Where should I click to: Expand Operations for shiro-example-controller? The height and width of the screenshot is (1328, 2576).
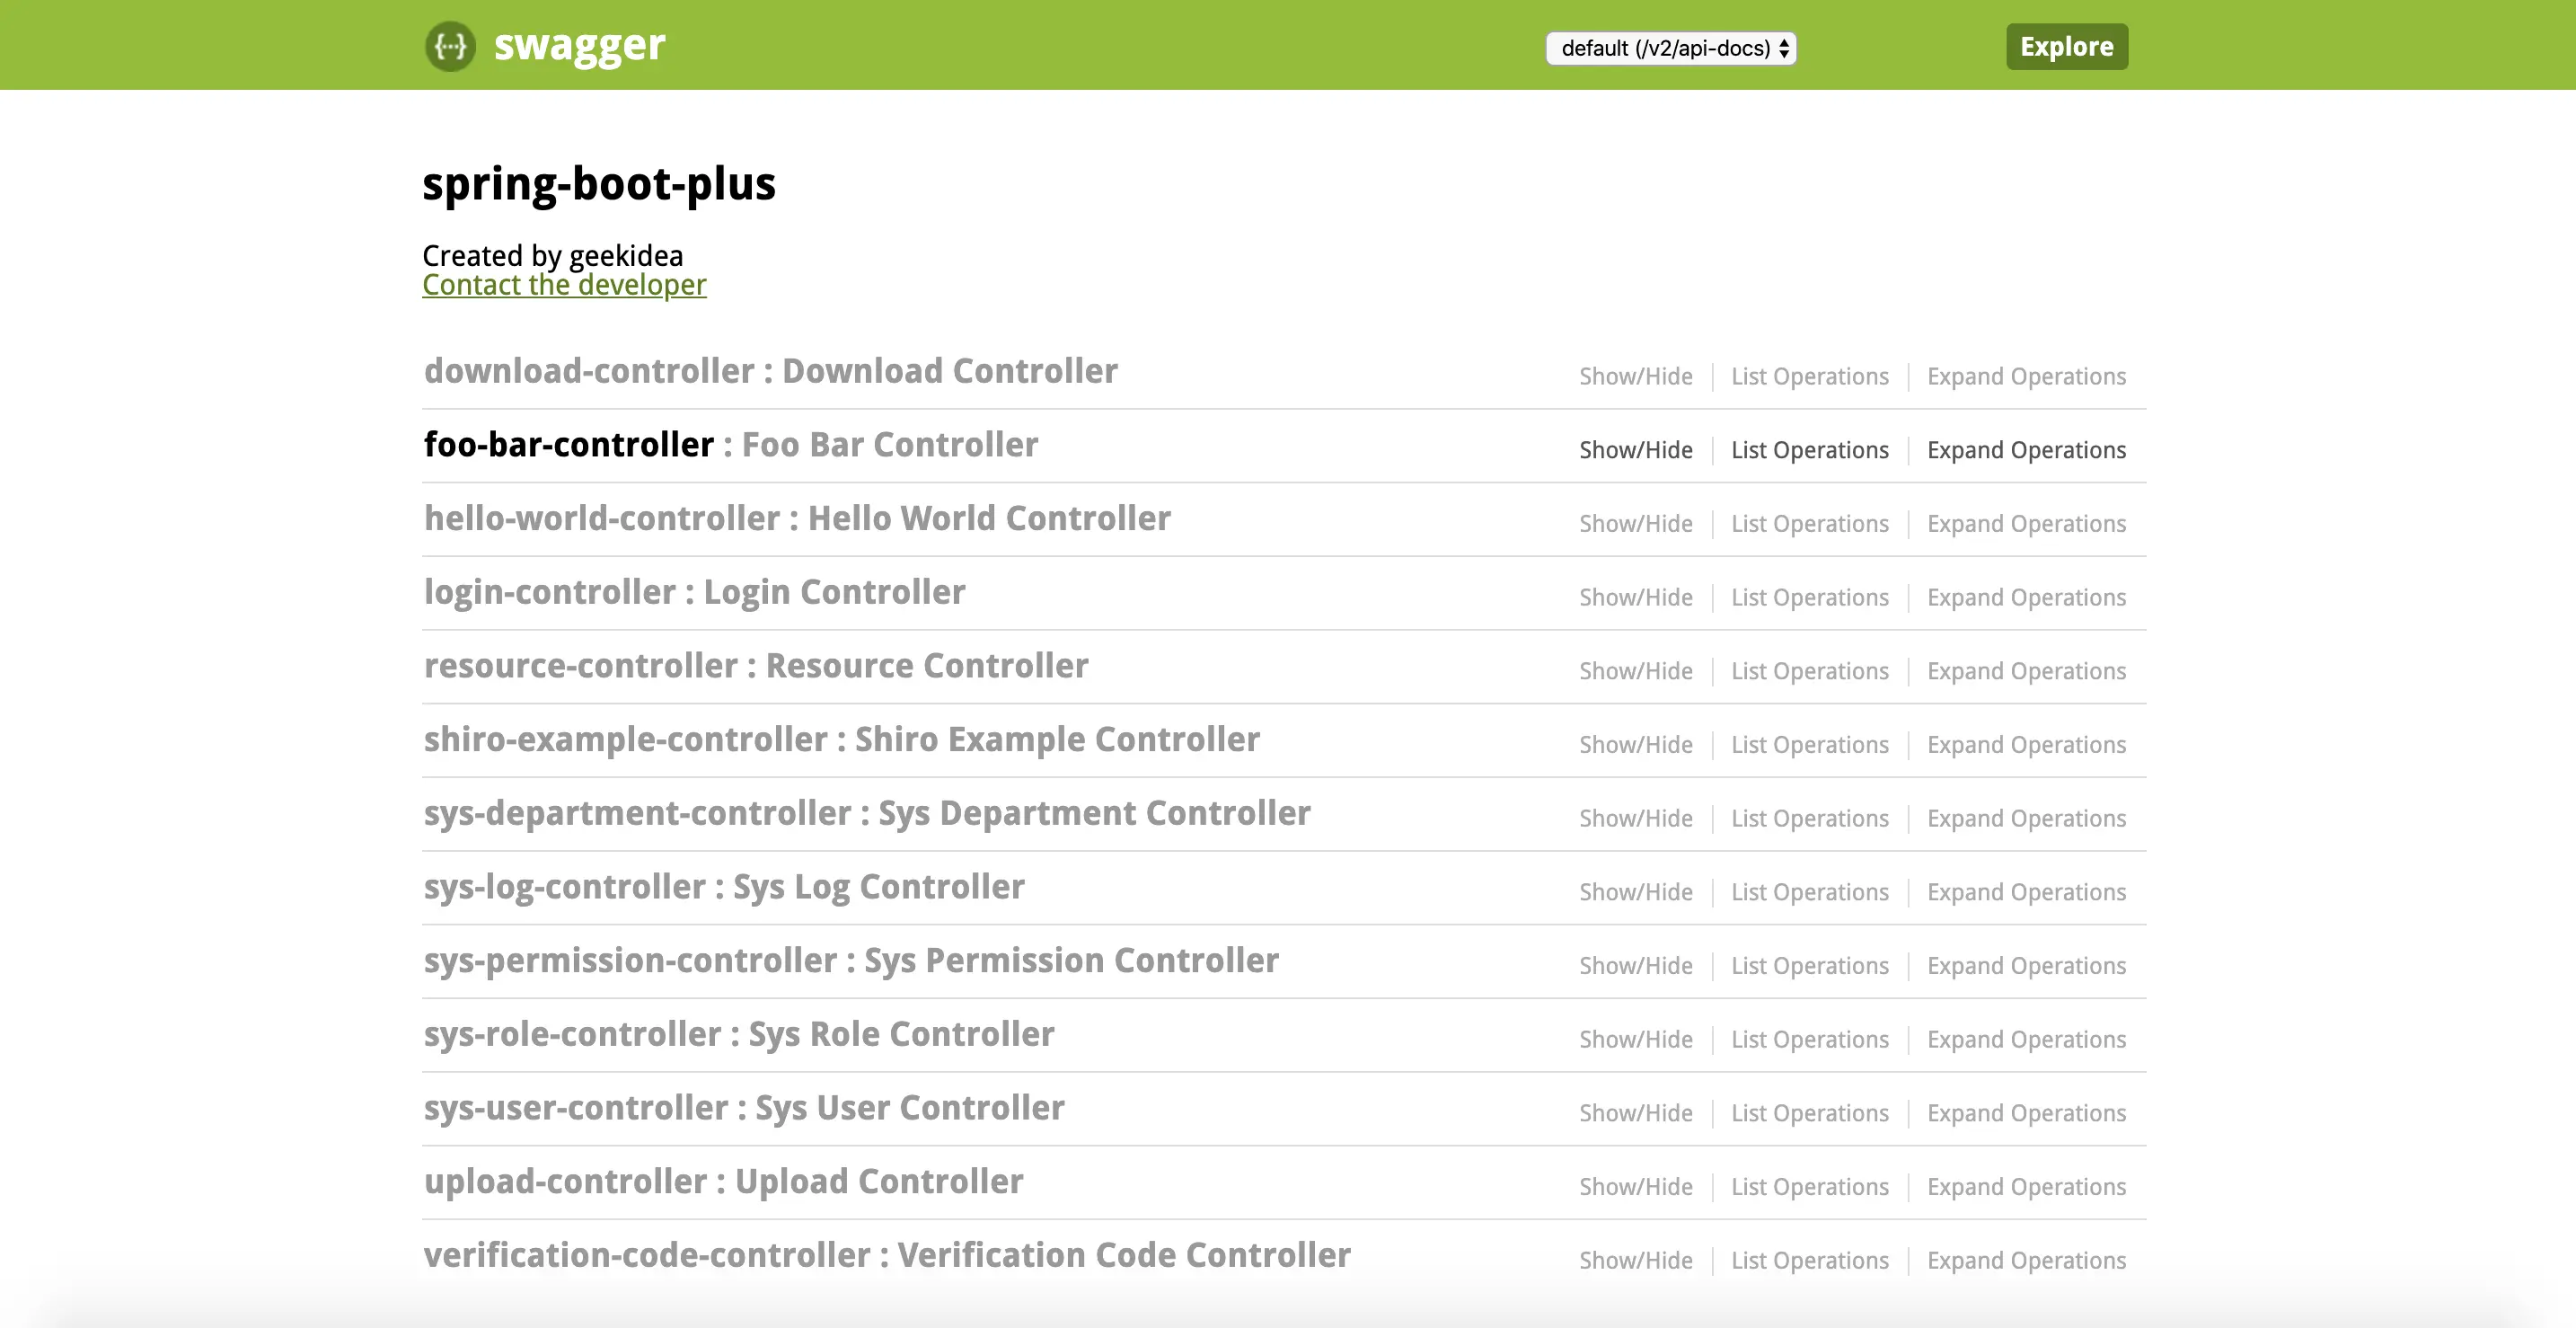pos(2025,745)
